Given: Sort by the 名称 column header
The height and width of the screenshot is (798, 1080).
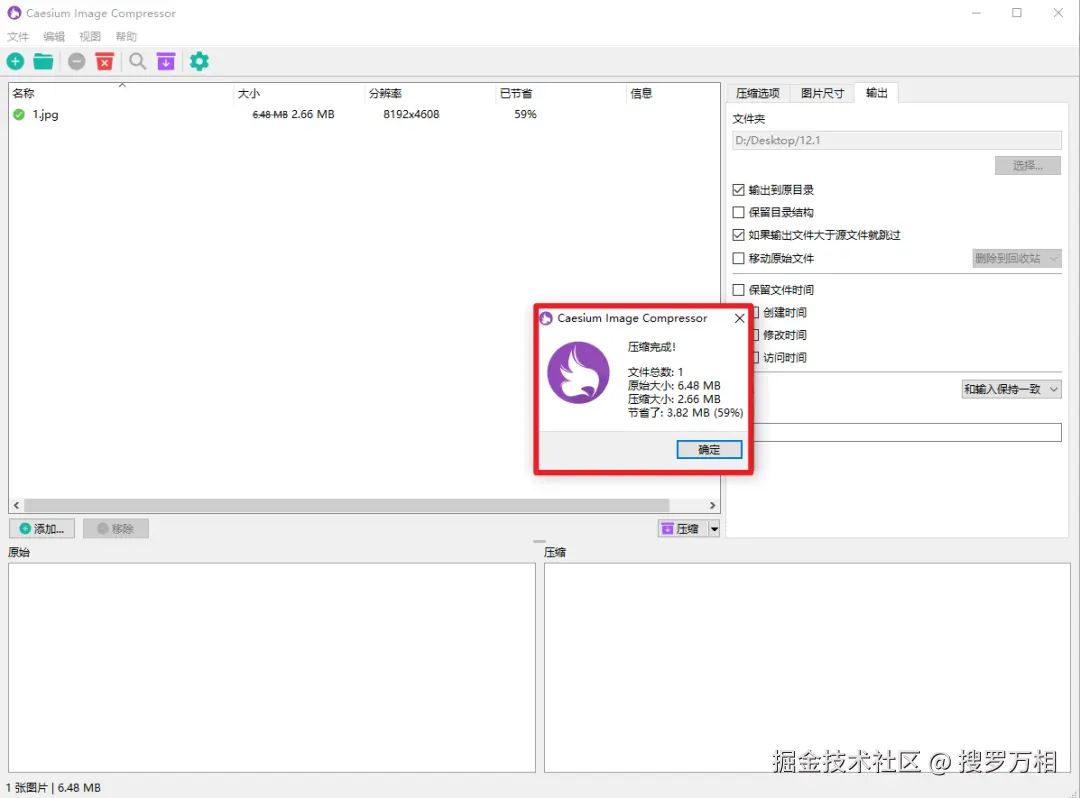Looking at the screenshot, I should tap(121, 93).
